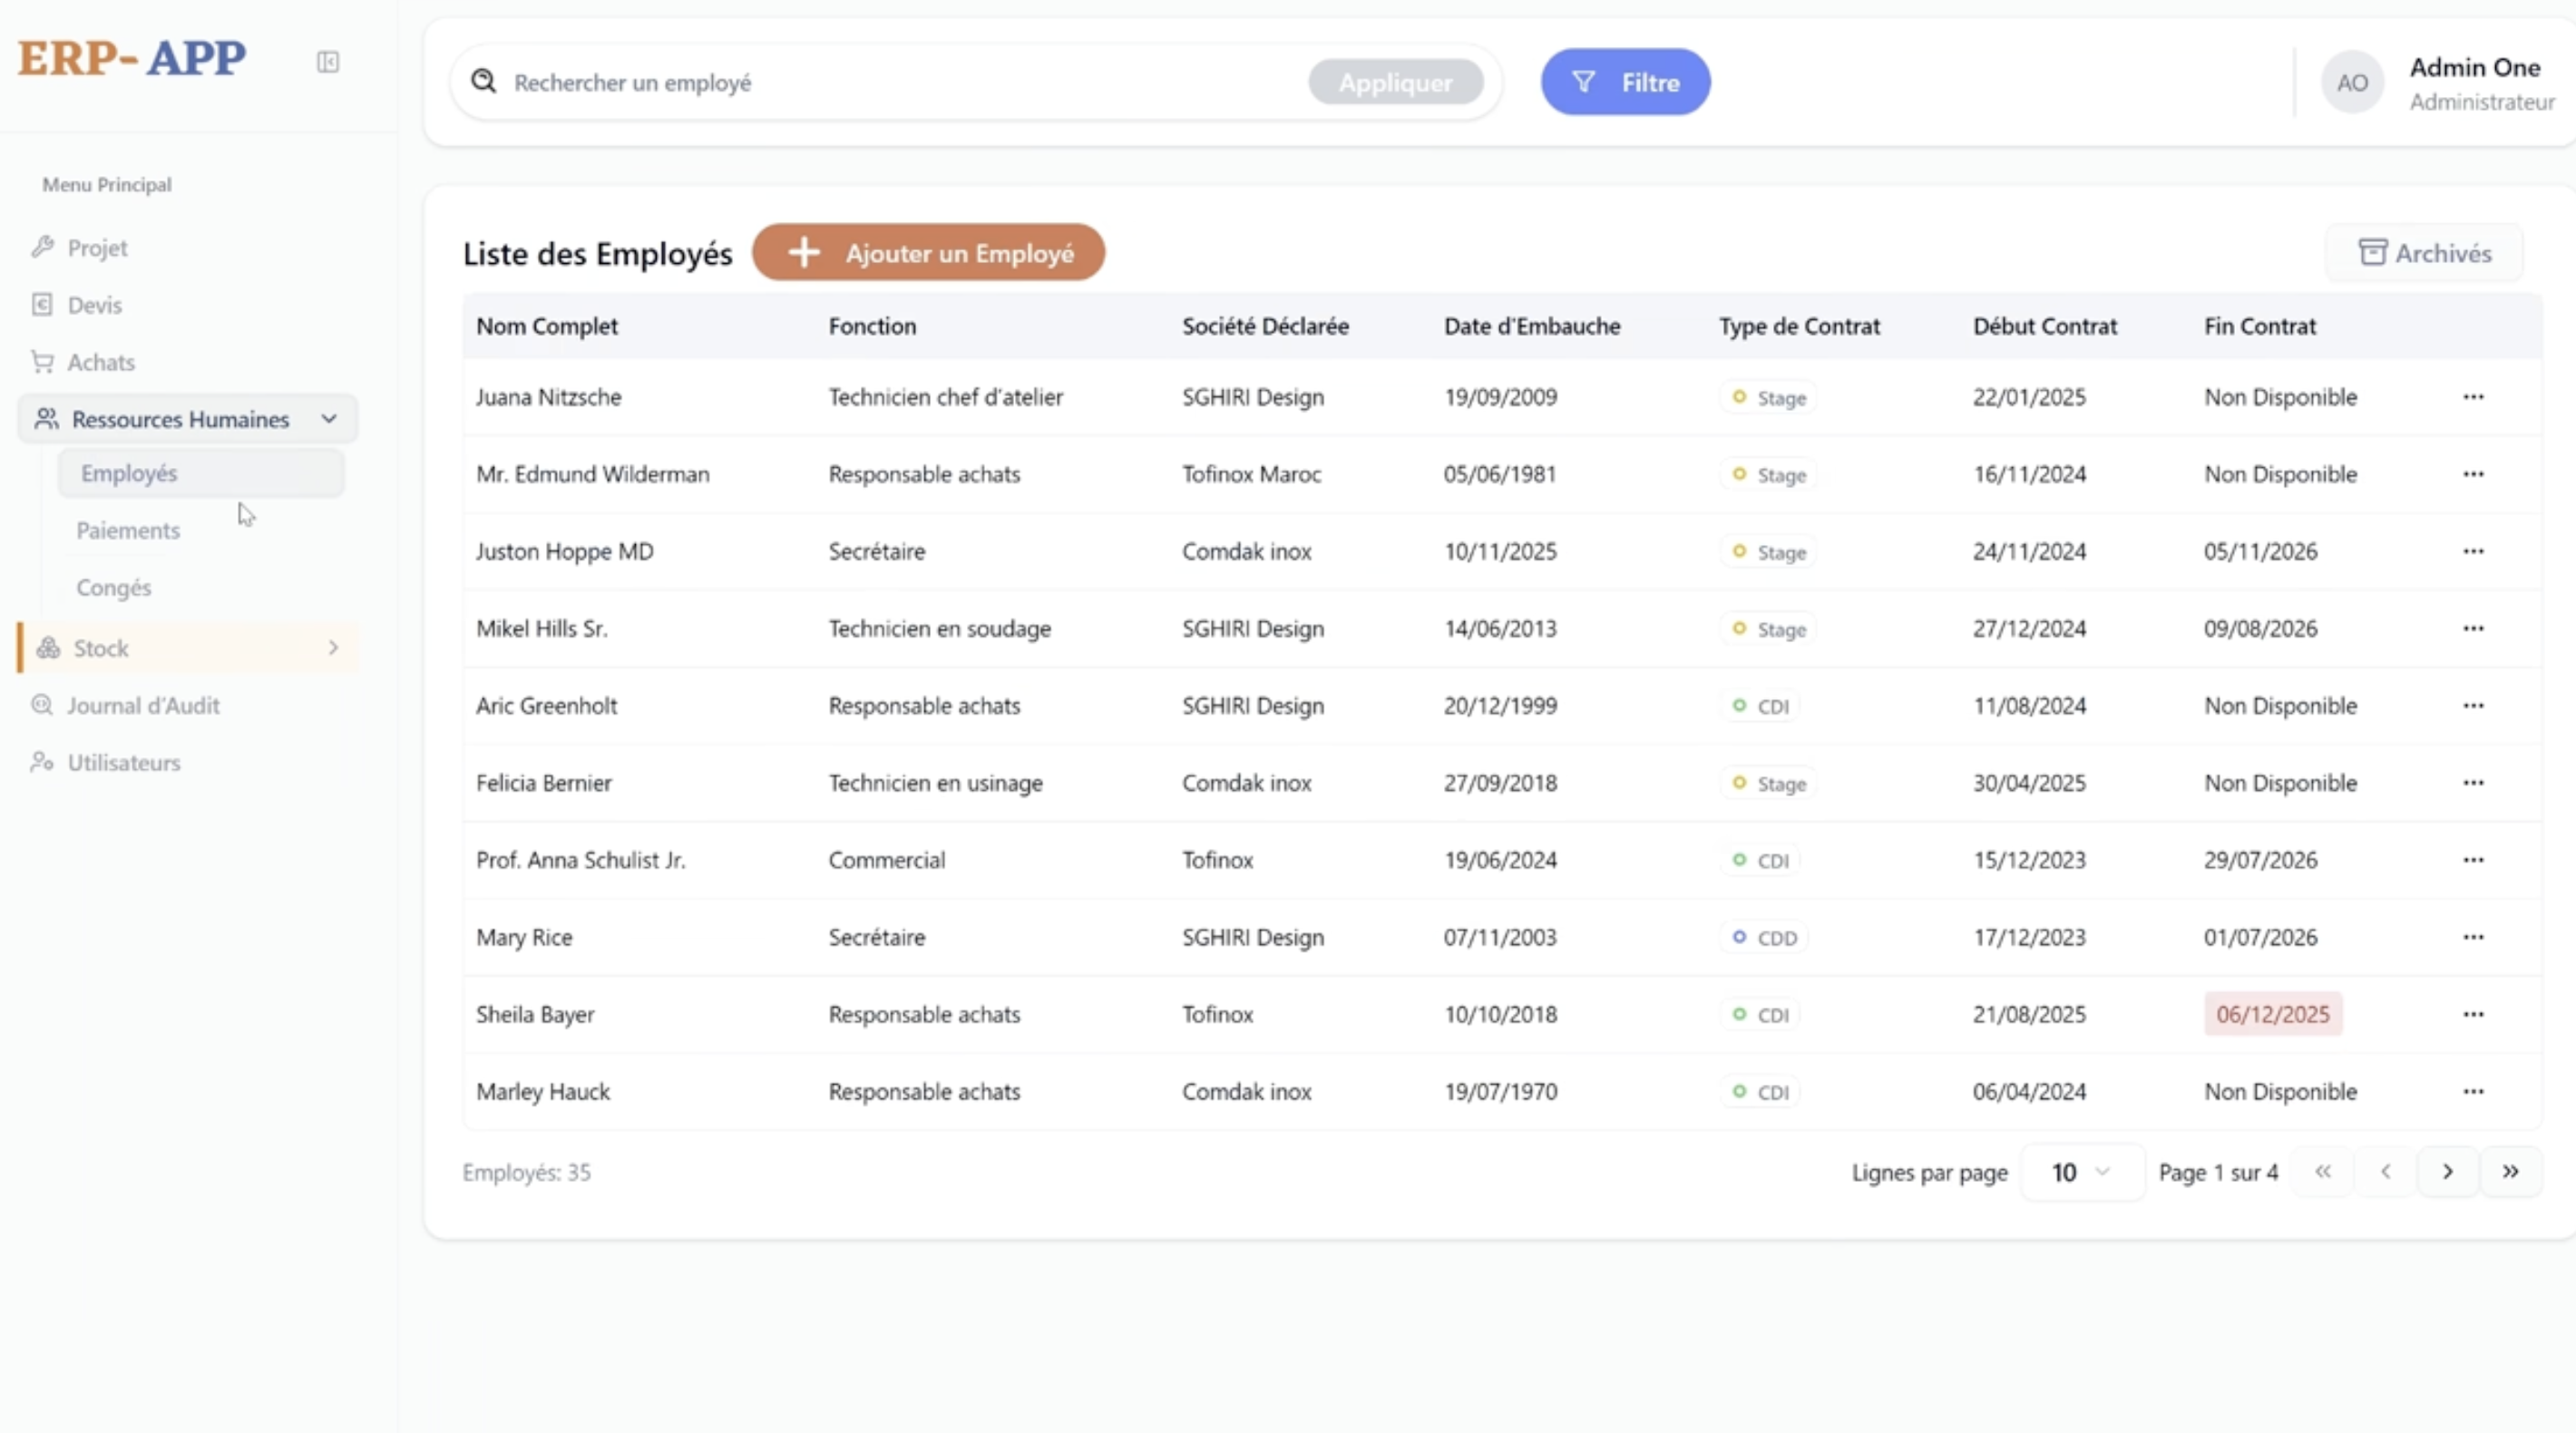Open Journal d'Audit from the sidebar
The image size is (2576, 1433).
click(x=143, y=705)
